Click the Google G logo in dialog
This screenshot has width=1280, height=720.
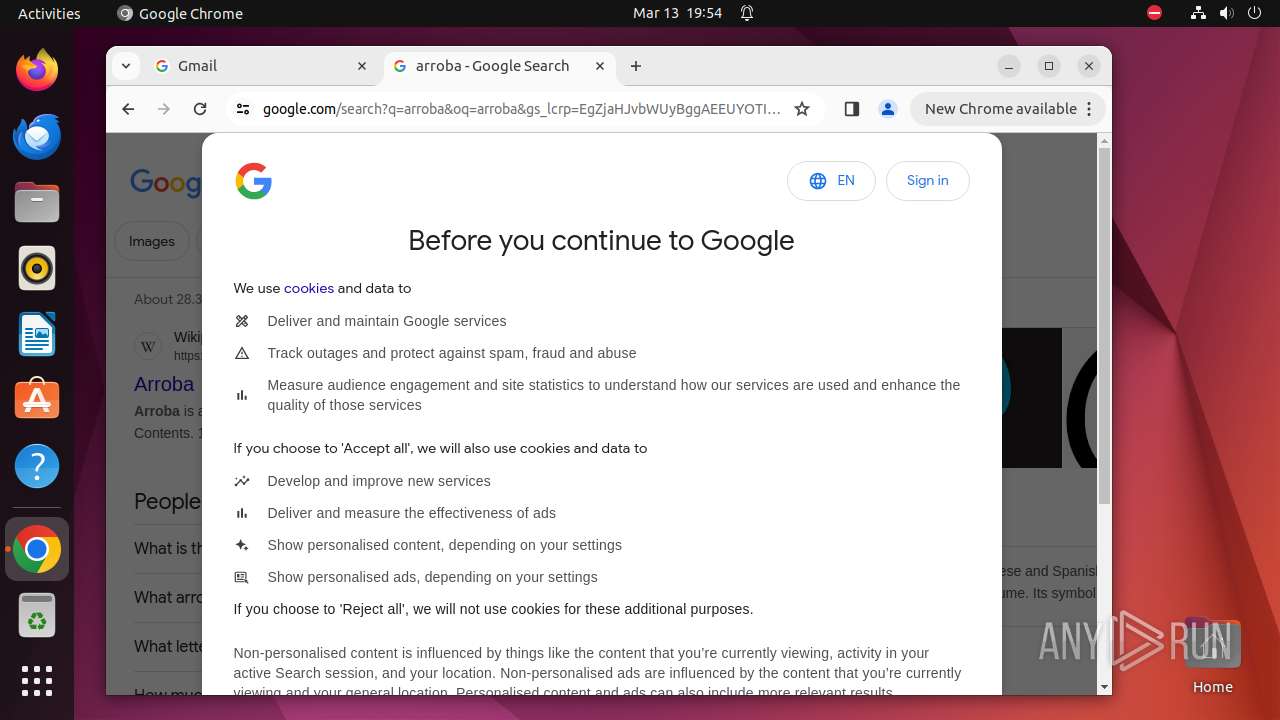[254, 181]
